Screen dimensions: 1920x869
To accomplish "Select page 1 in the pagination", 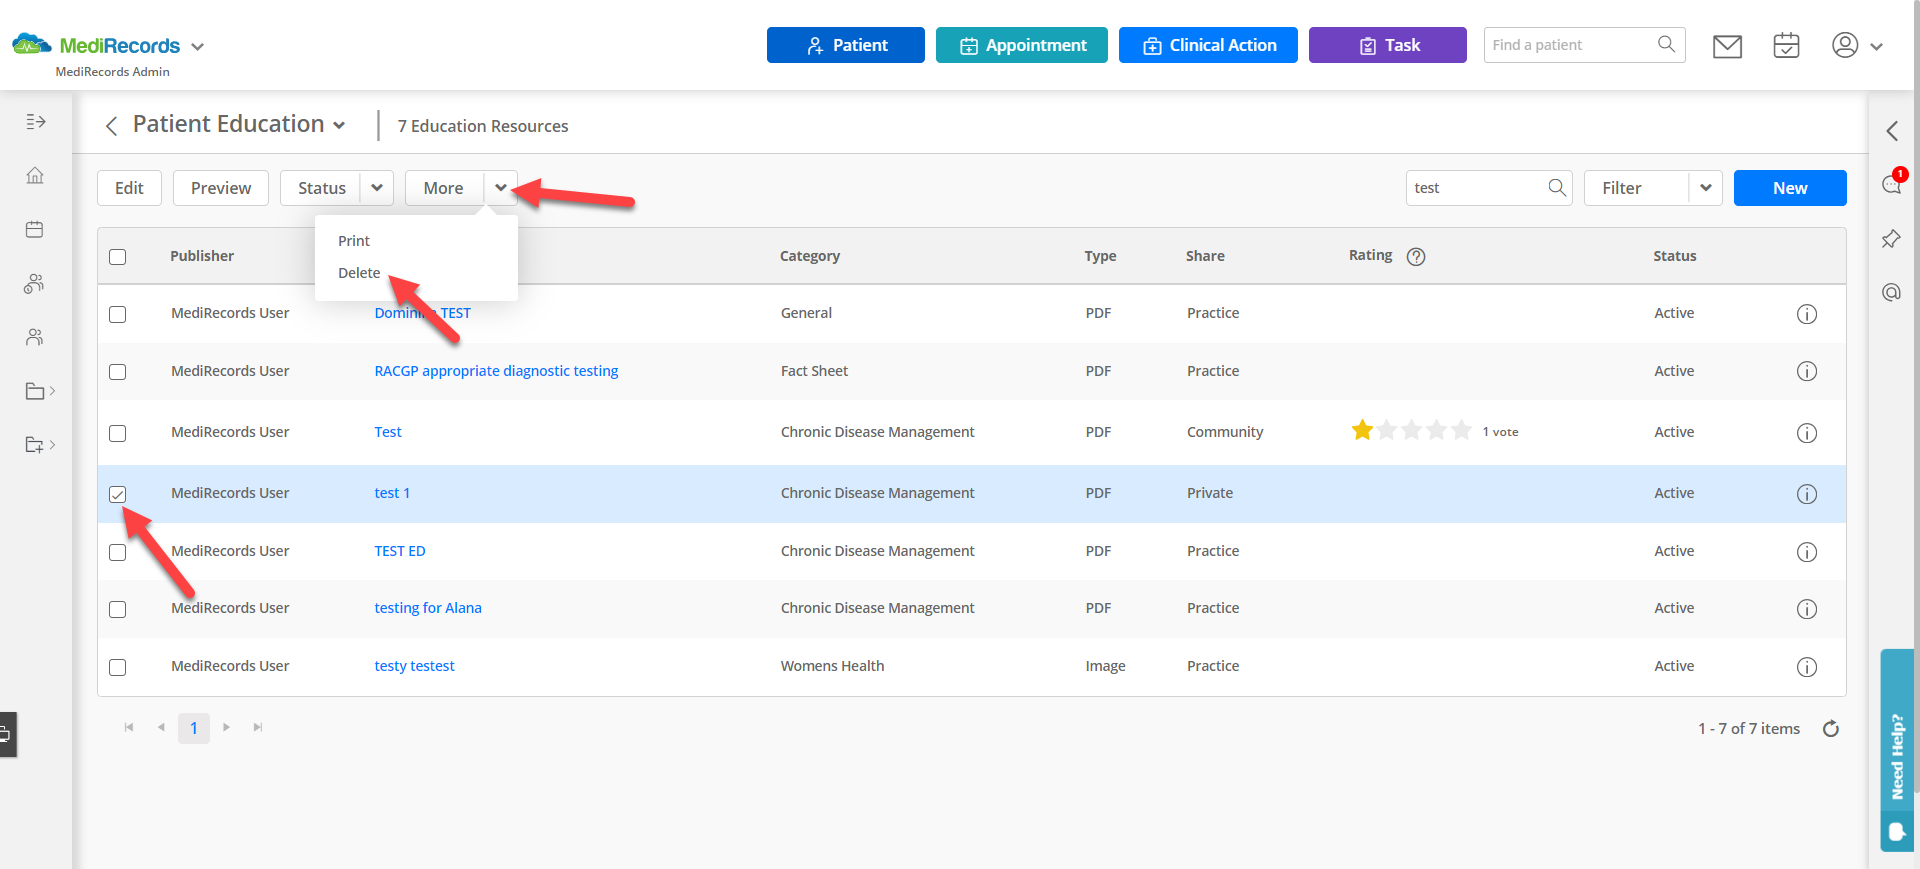I will [194, 728].
